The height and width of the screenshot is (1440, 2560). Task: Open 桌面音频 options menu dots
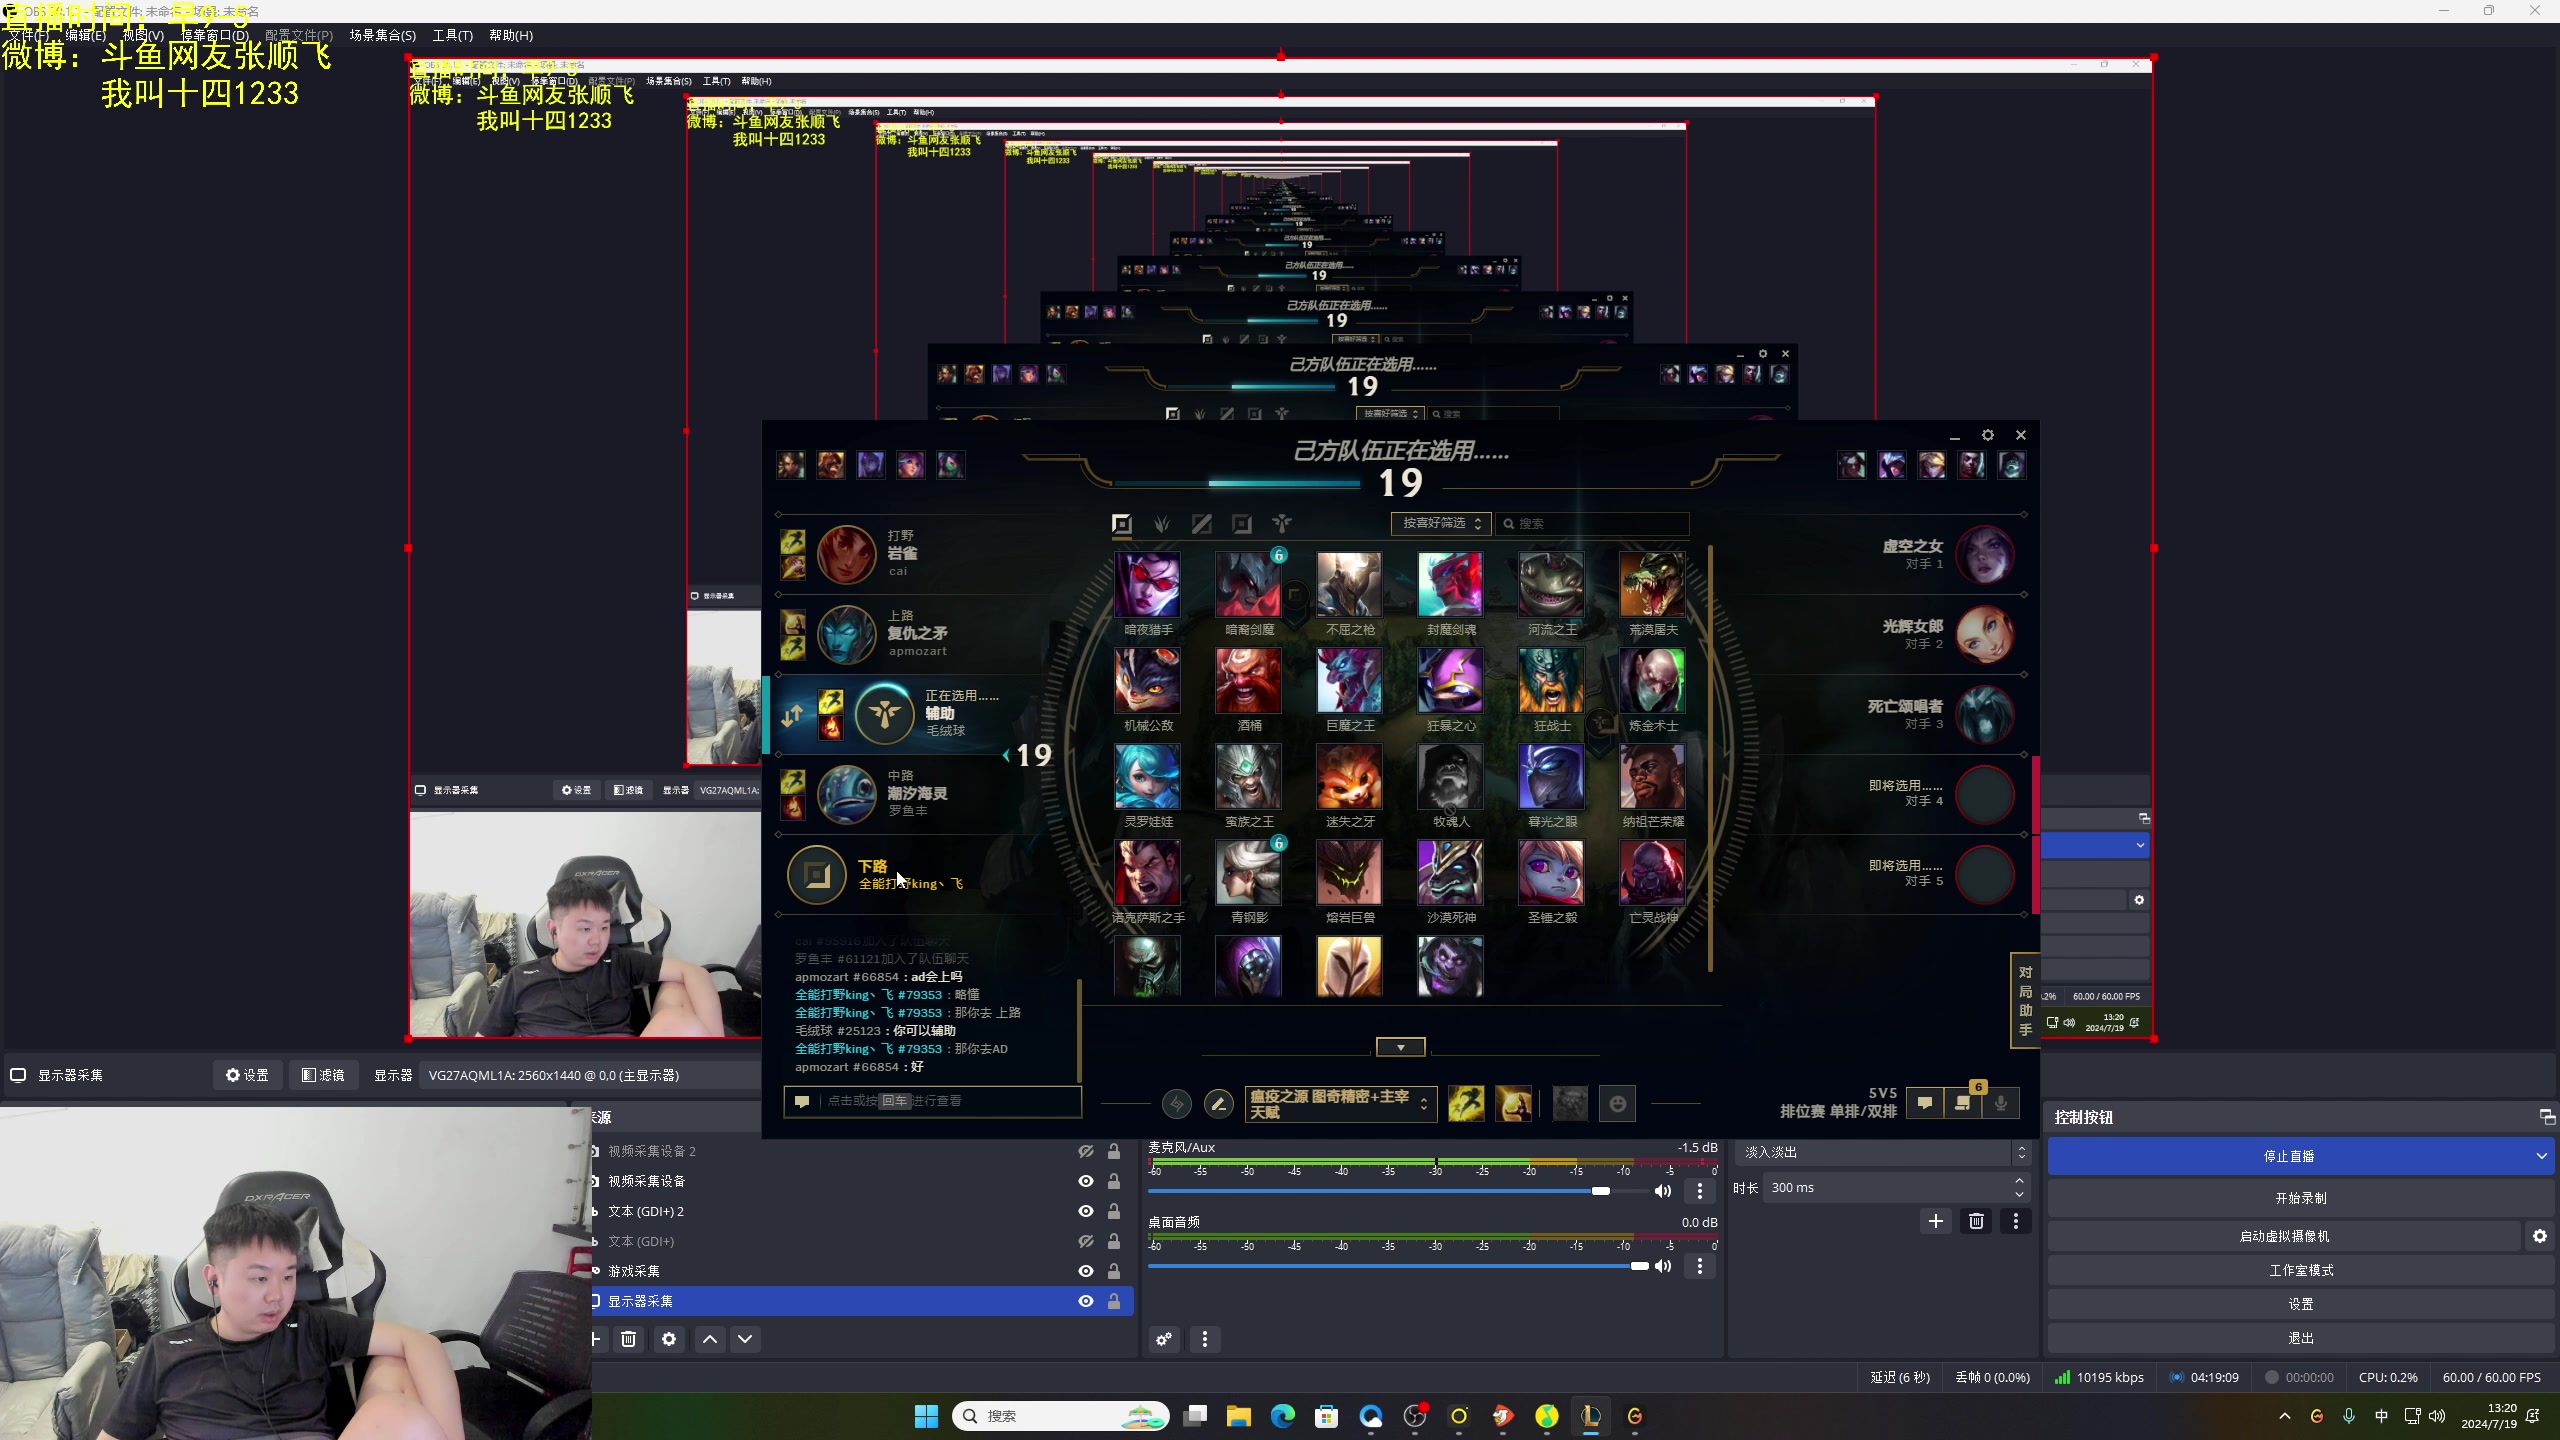pyautogui.click(x=1699, y=1266)
